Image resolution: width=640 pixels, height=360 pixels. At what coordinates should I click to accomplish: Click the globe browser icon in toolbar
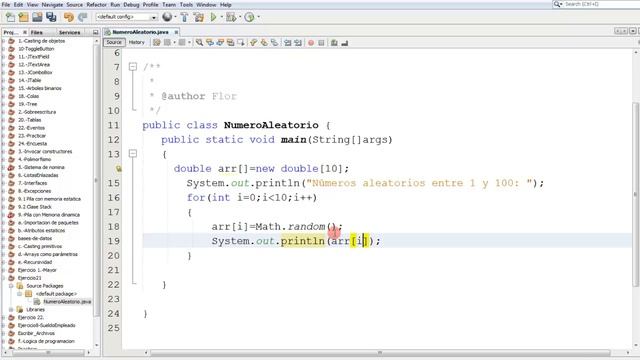click(167, 17)
